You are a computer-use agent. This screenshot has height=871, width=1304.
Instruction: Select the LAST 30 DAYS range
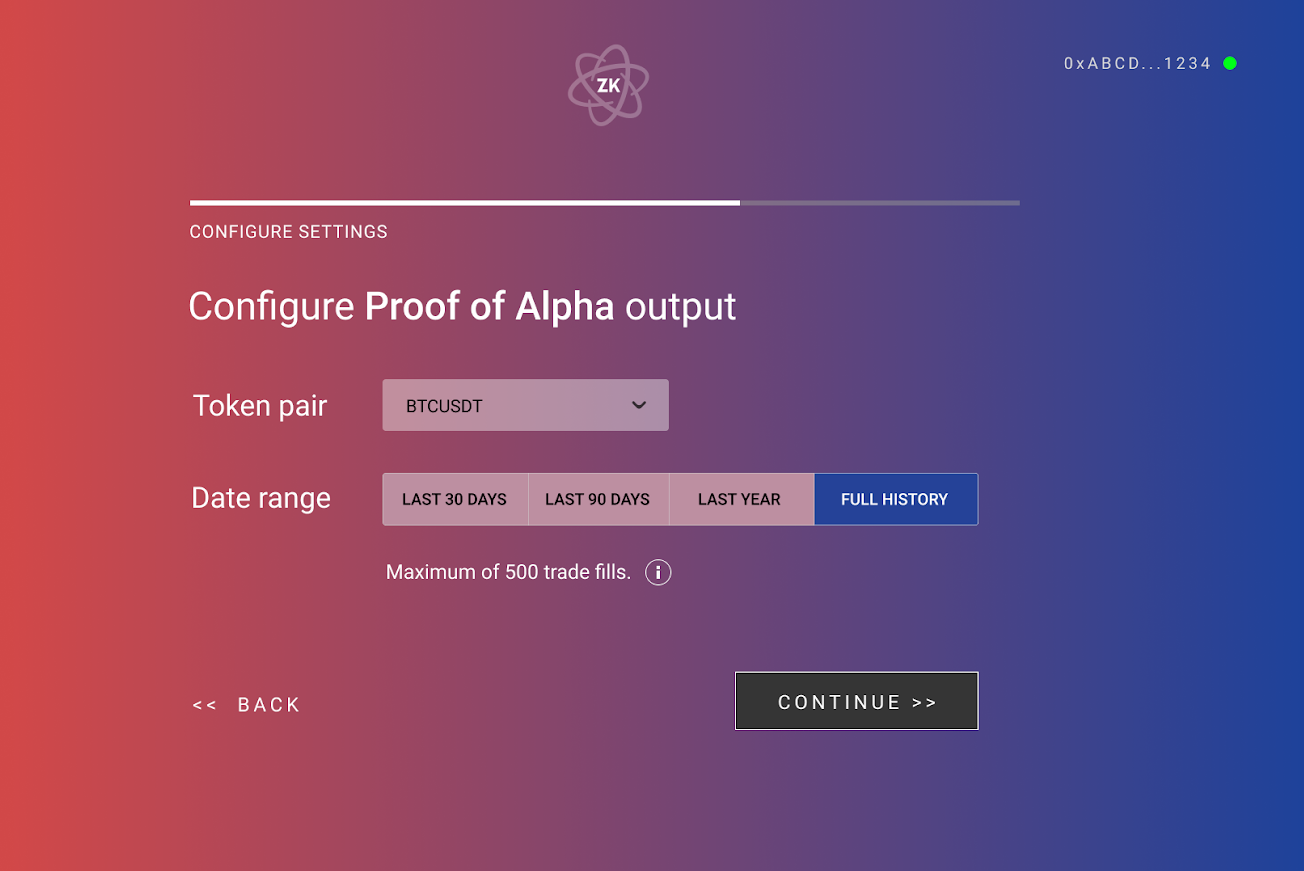455,499
